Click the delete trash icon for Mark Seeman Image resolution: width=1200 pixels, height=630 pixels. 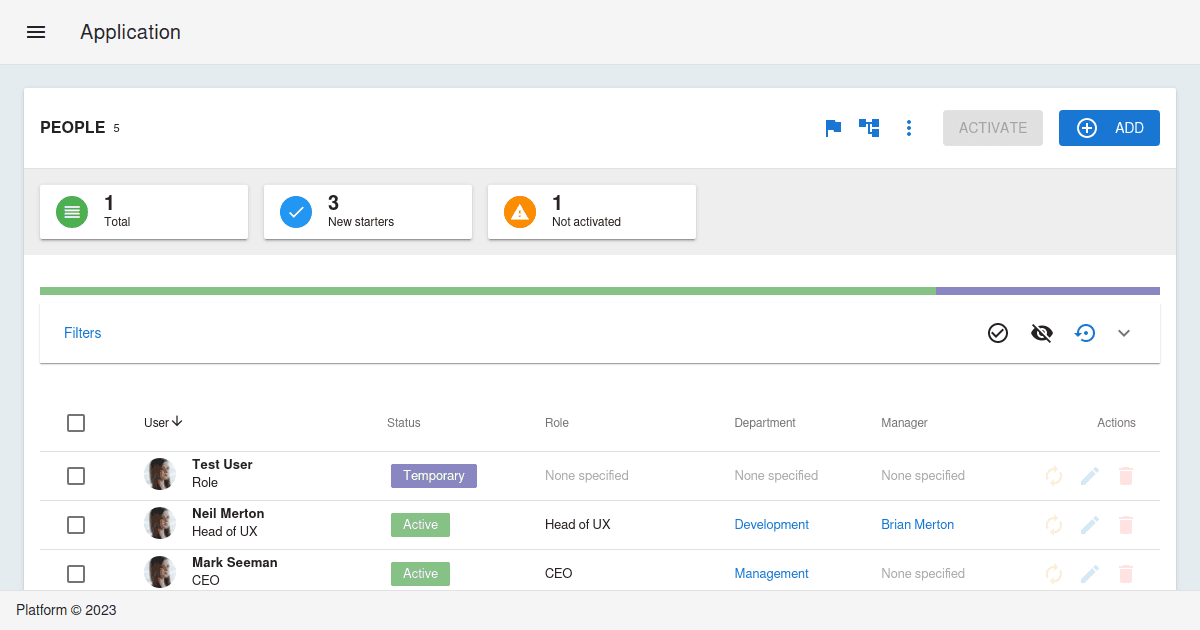click(x=1126, y=573)
